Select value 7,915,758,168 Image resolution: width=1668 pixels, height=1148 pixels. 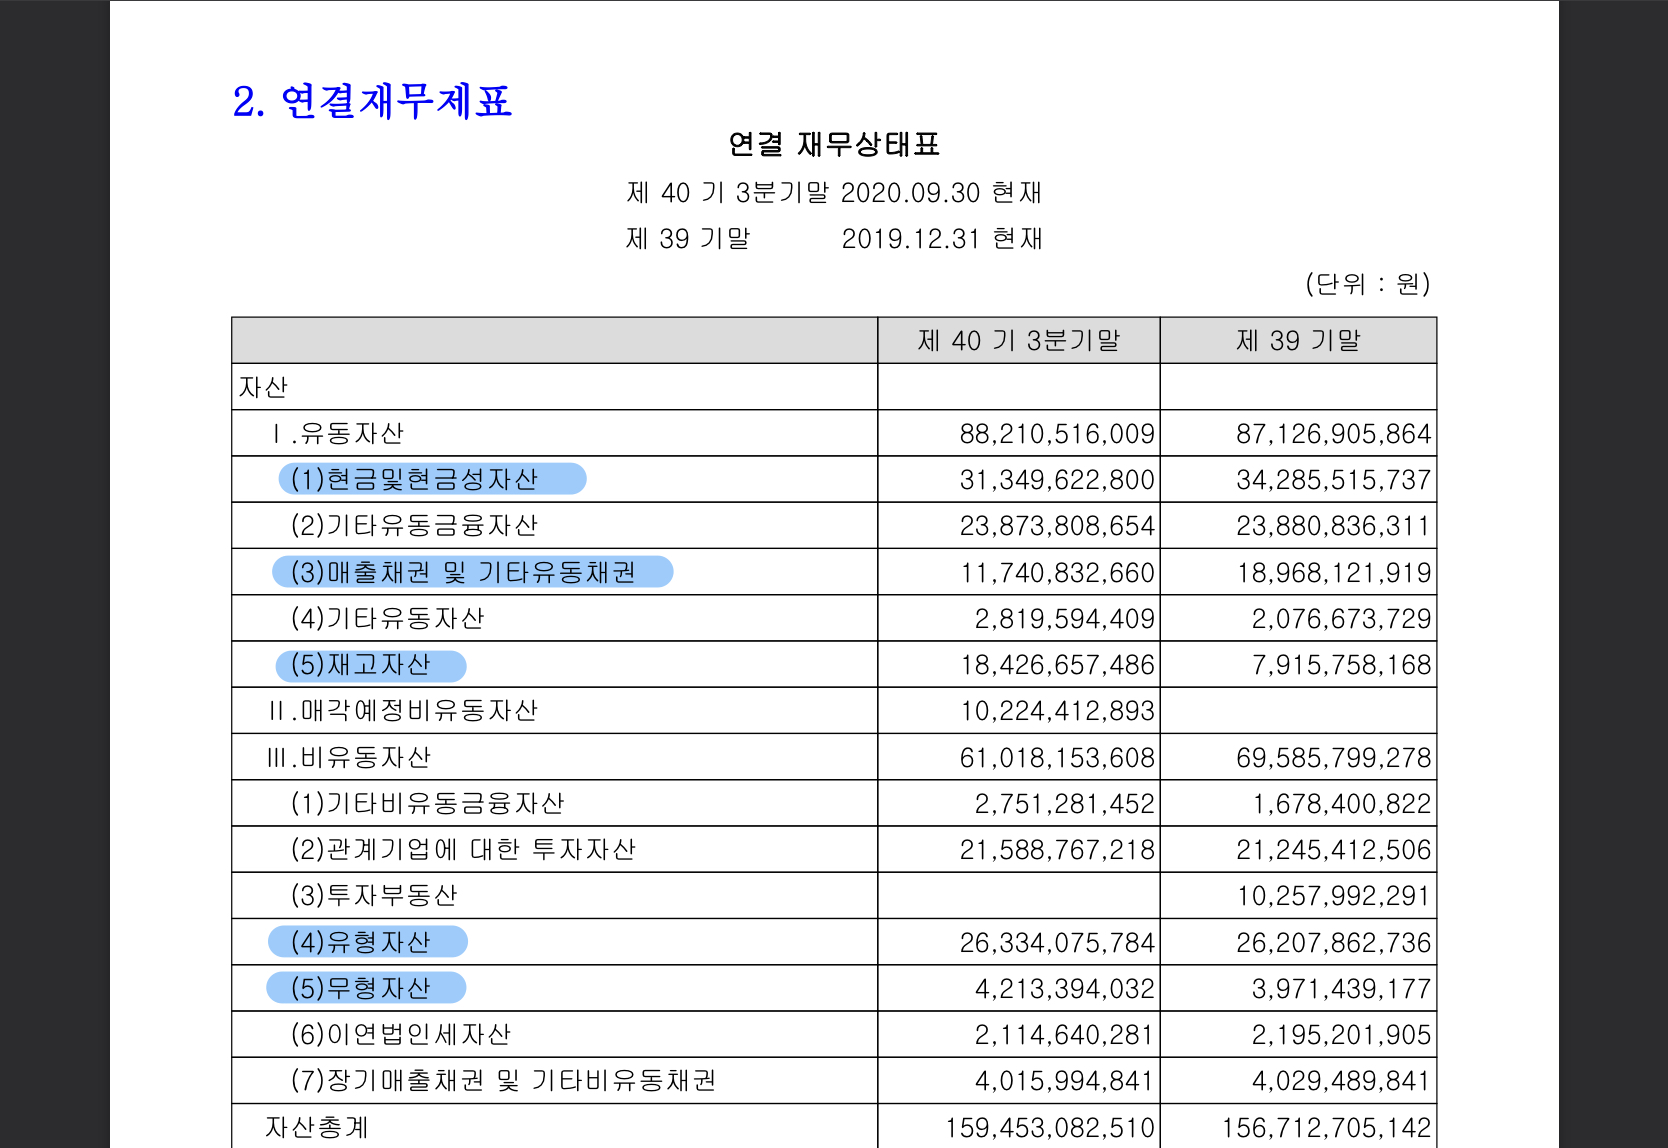[x=1342, y=665]
